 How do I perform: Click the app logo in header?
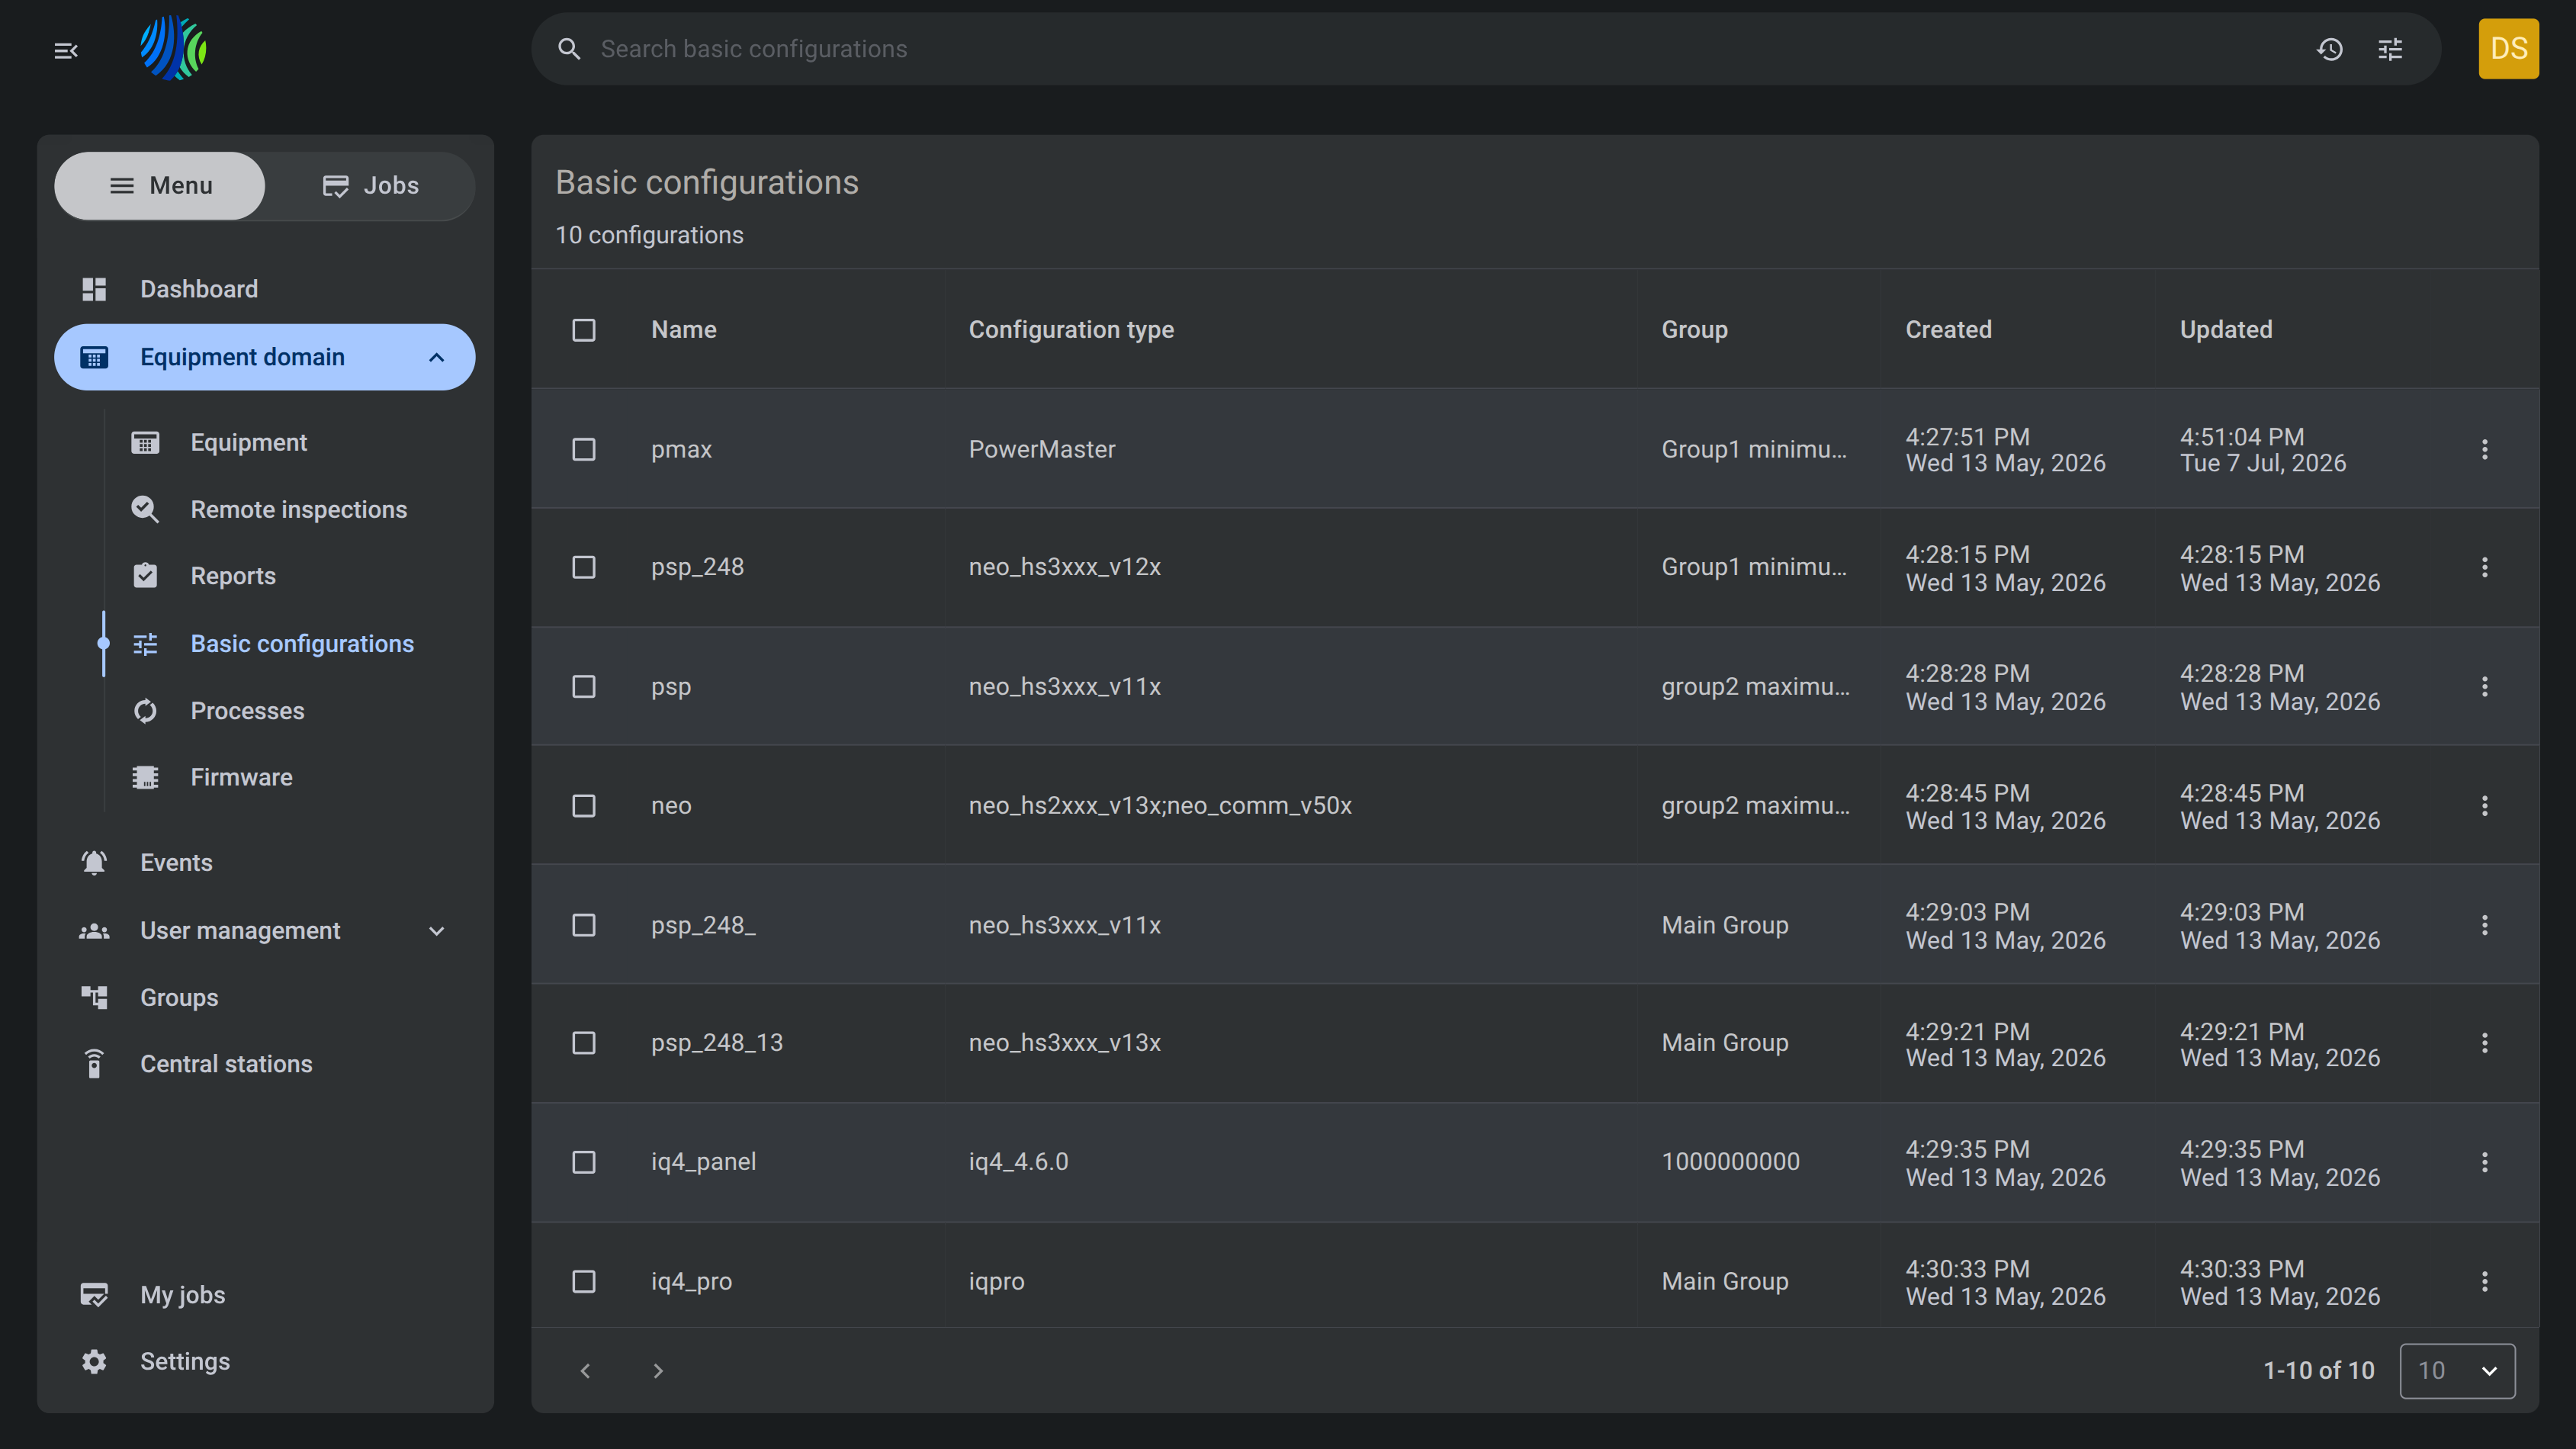click(x=174, y=48)
